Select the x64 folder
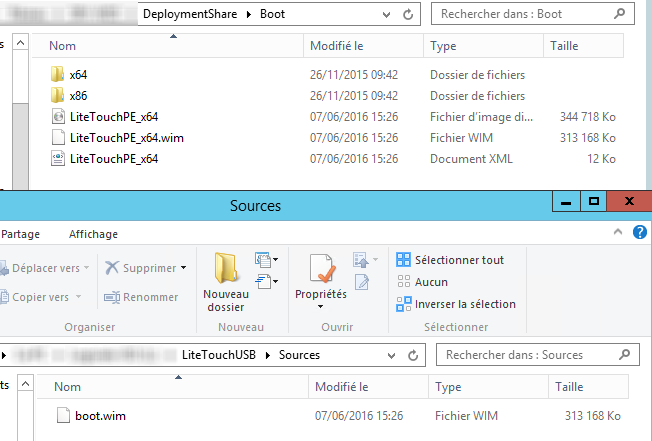The height and width of the screenshot is (441, 652). click(78, 75)
